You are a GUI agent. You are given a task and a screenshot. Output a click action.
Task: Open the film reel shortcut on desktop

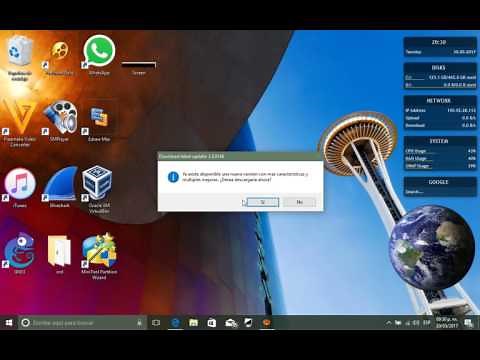point(59,57)
